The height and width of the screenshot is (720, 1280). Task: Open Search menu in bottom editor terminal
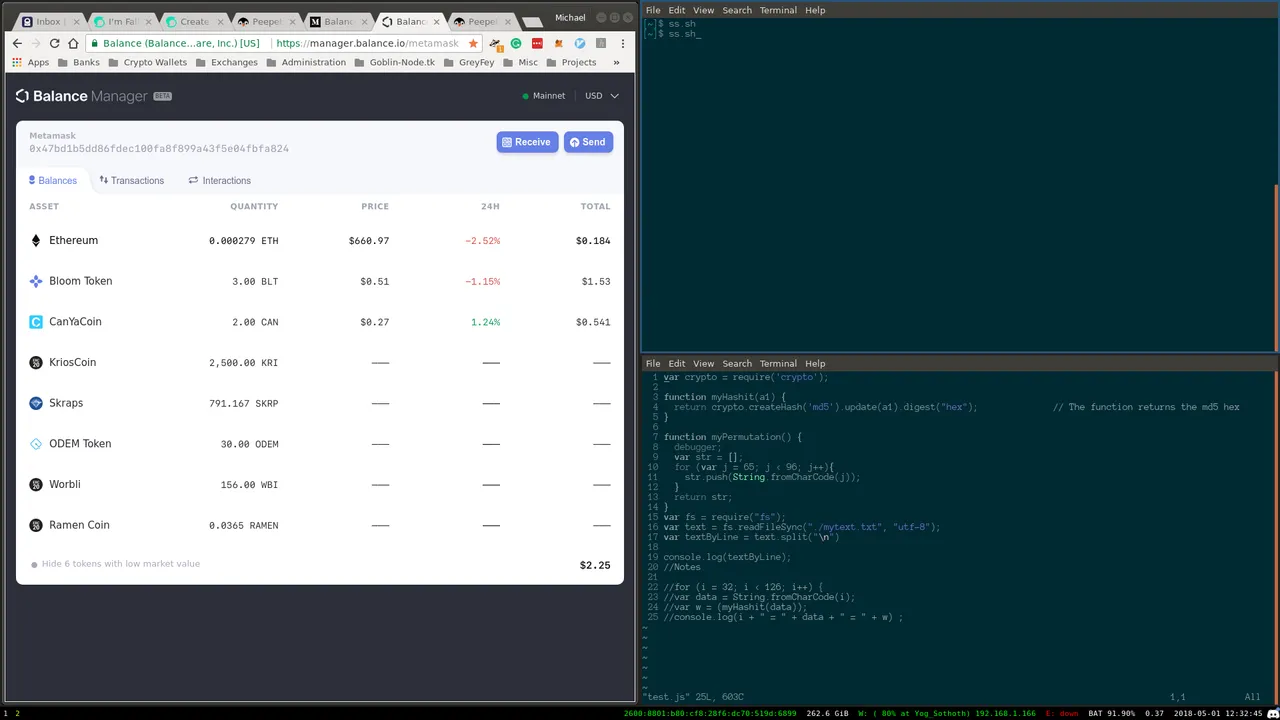pyautogui.click(x=737, y=364)
